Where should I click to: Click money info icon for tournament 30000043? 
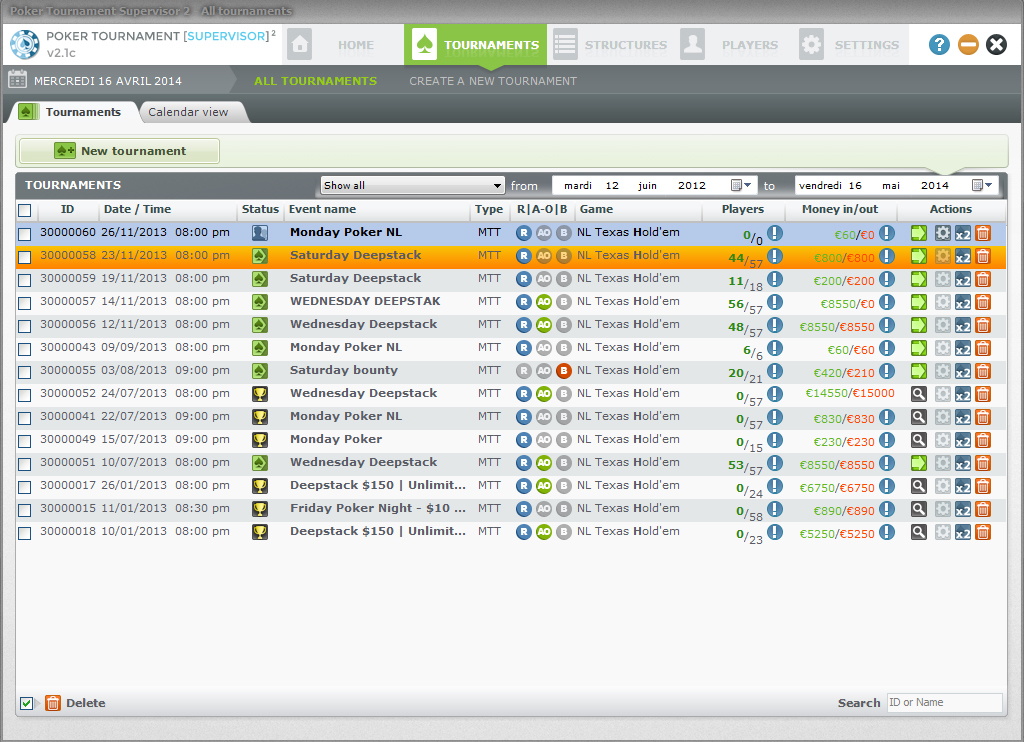coord(886,348)
